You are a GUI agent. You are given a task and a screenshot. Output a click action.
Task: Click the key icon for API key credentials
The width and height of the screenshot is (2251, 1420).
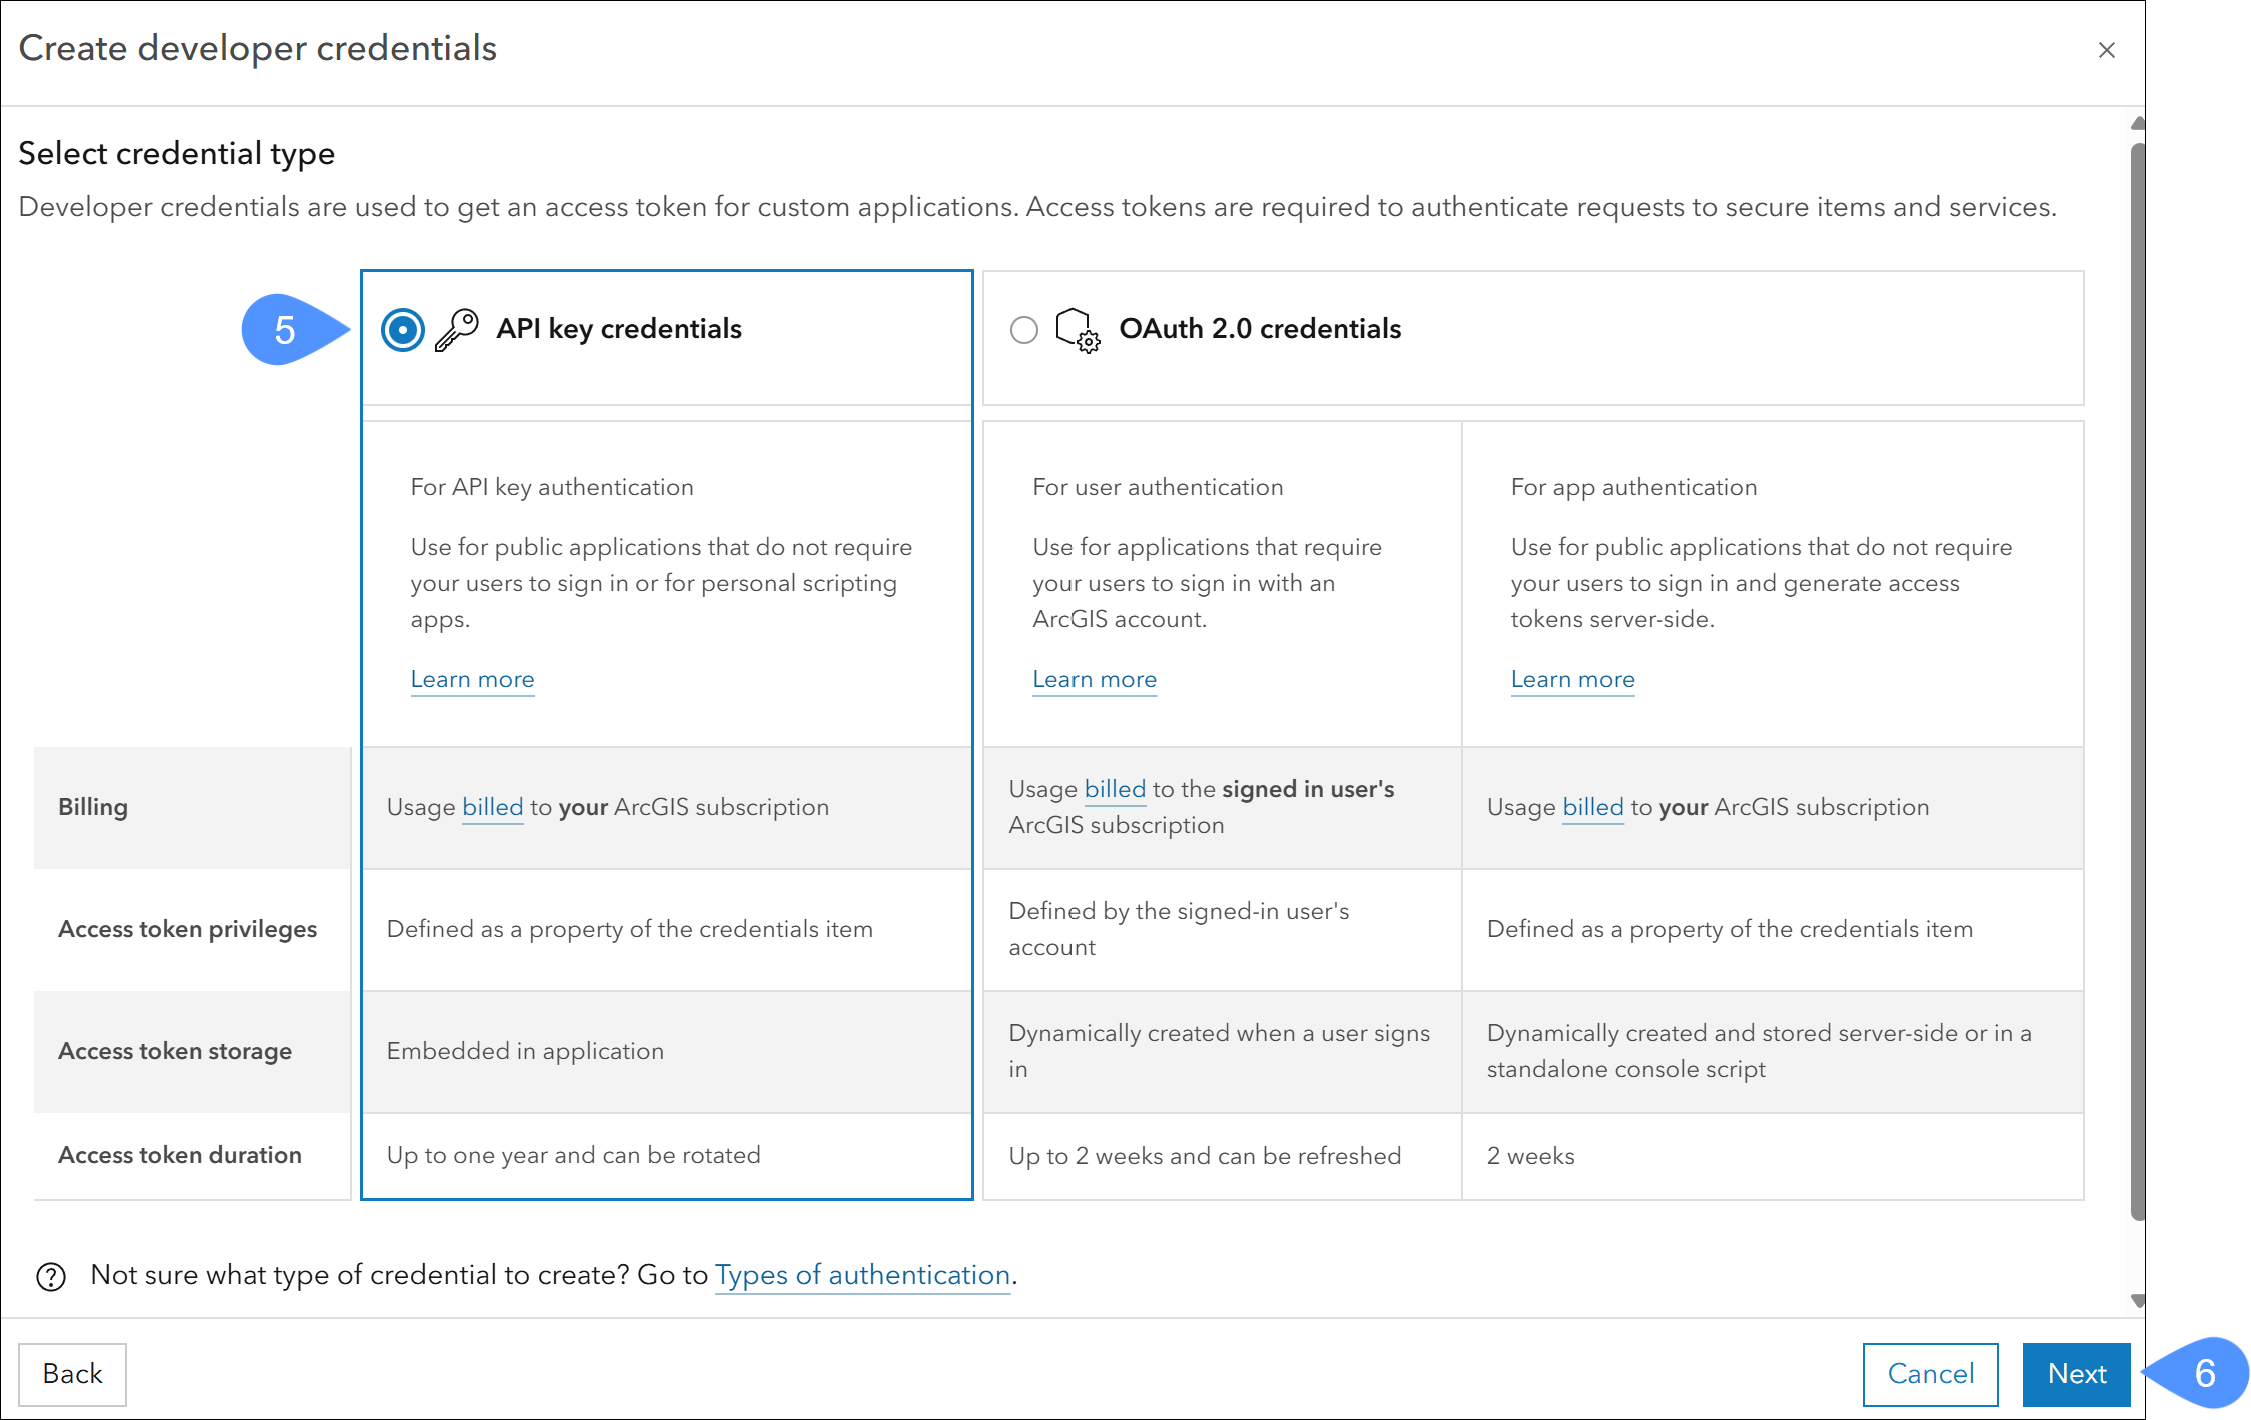(x=457, y=329)
